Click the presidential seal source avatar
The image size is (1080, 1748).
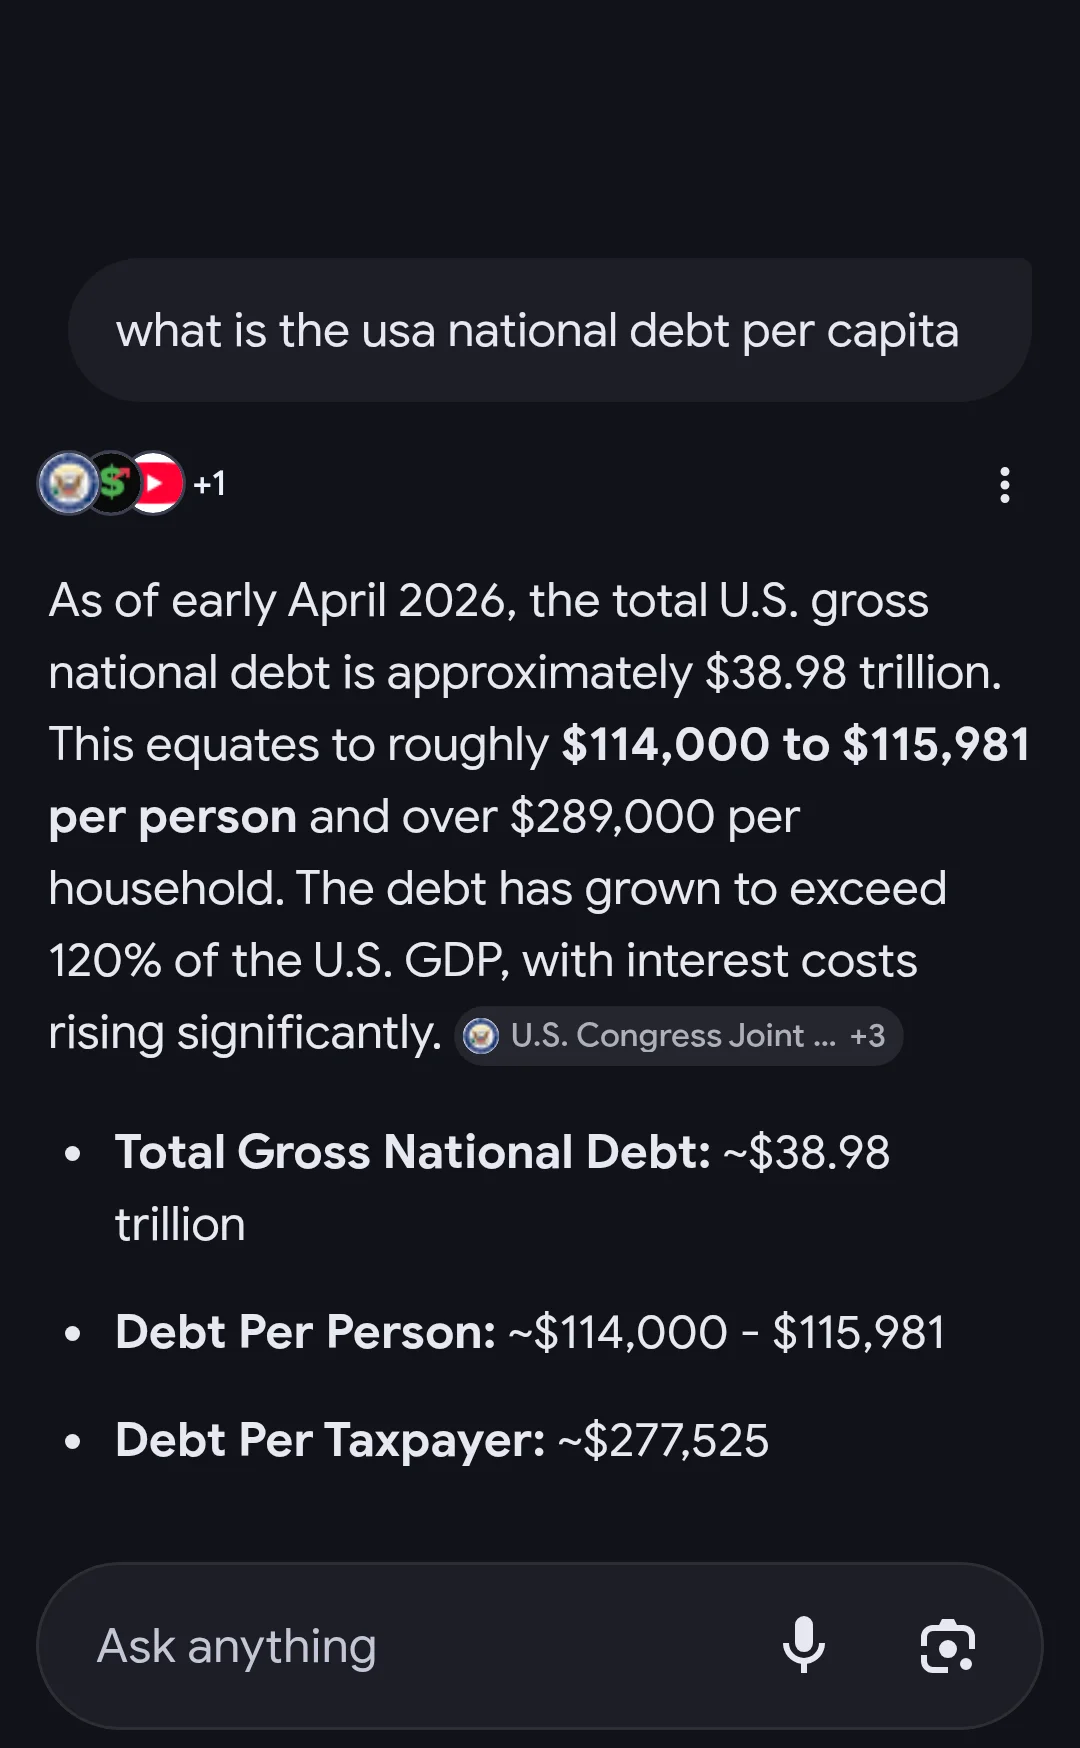68,484
